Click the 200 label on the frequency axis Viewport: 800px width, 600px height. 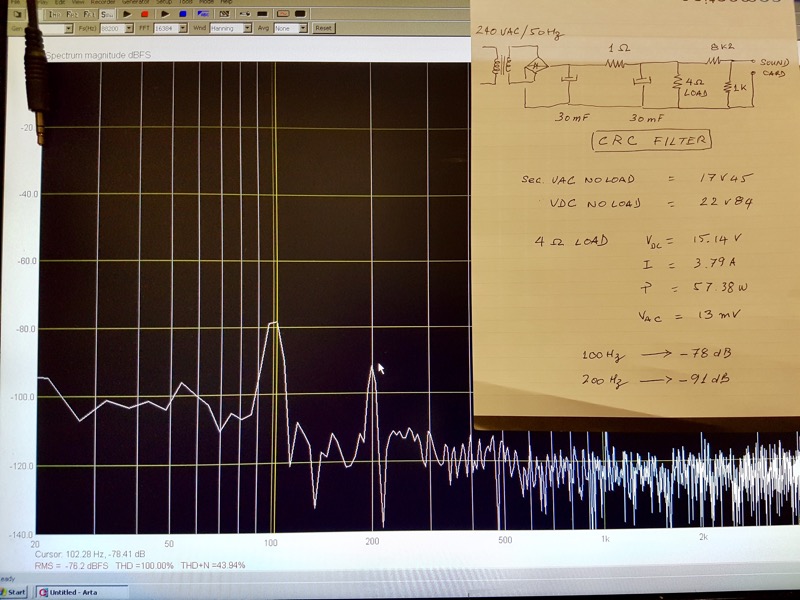tap(372, 541)
